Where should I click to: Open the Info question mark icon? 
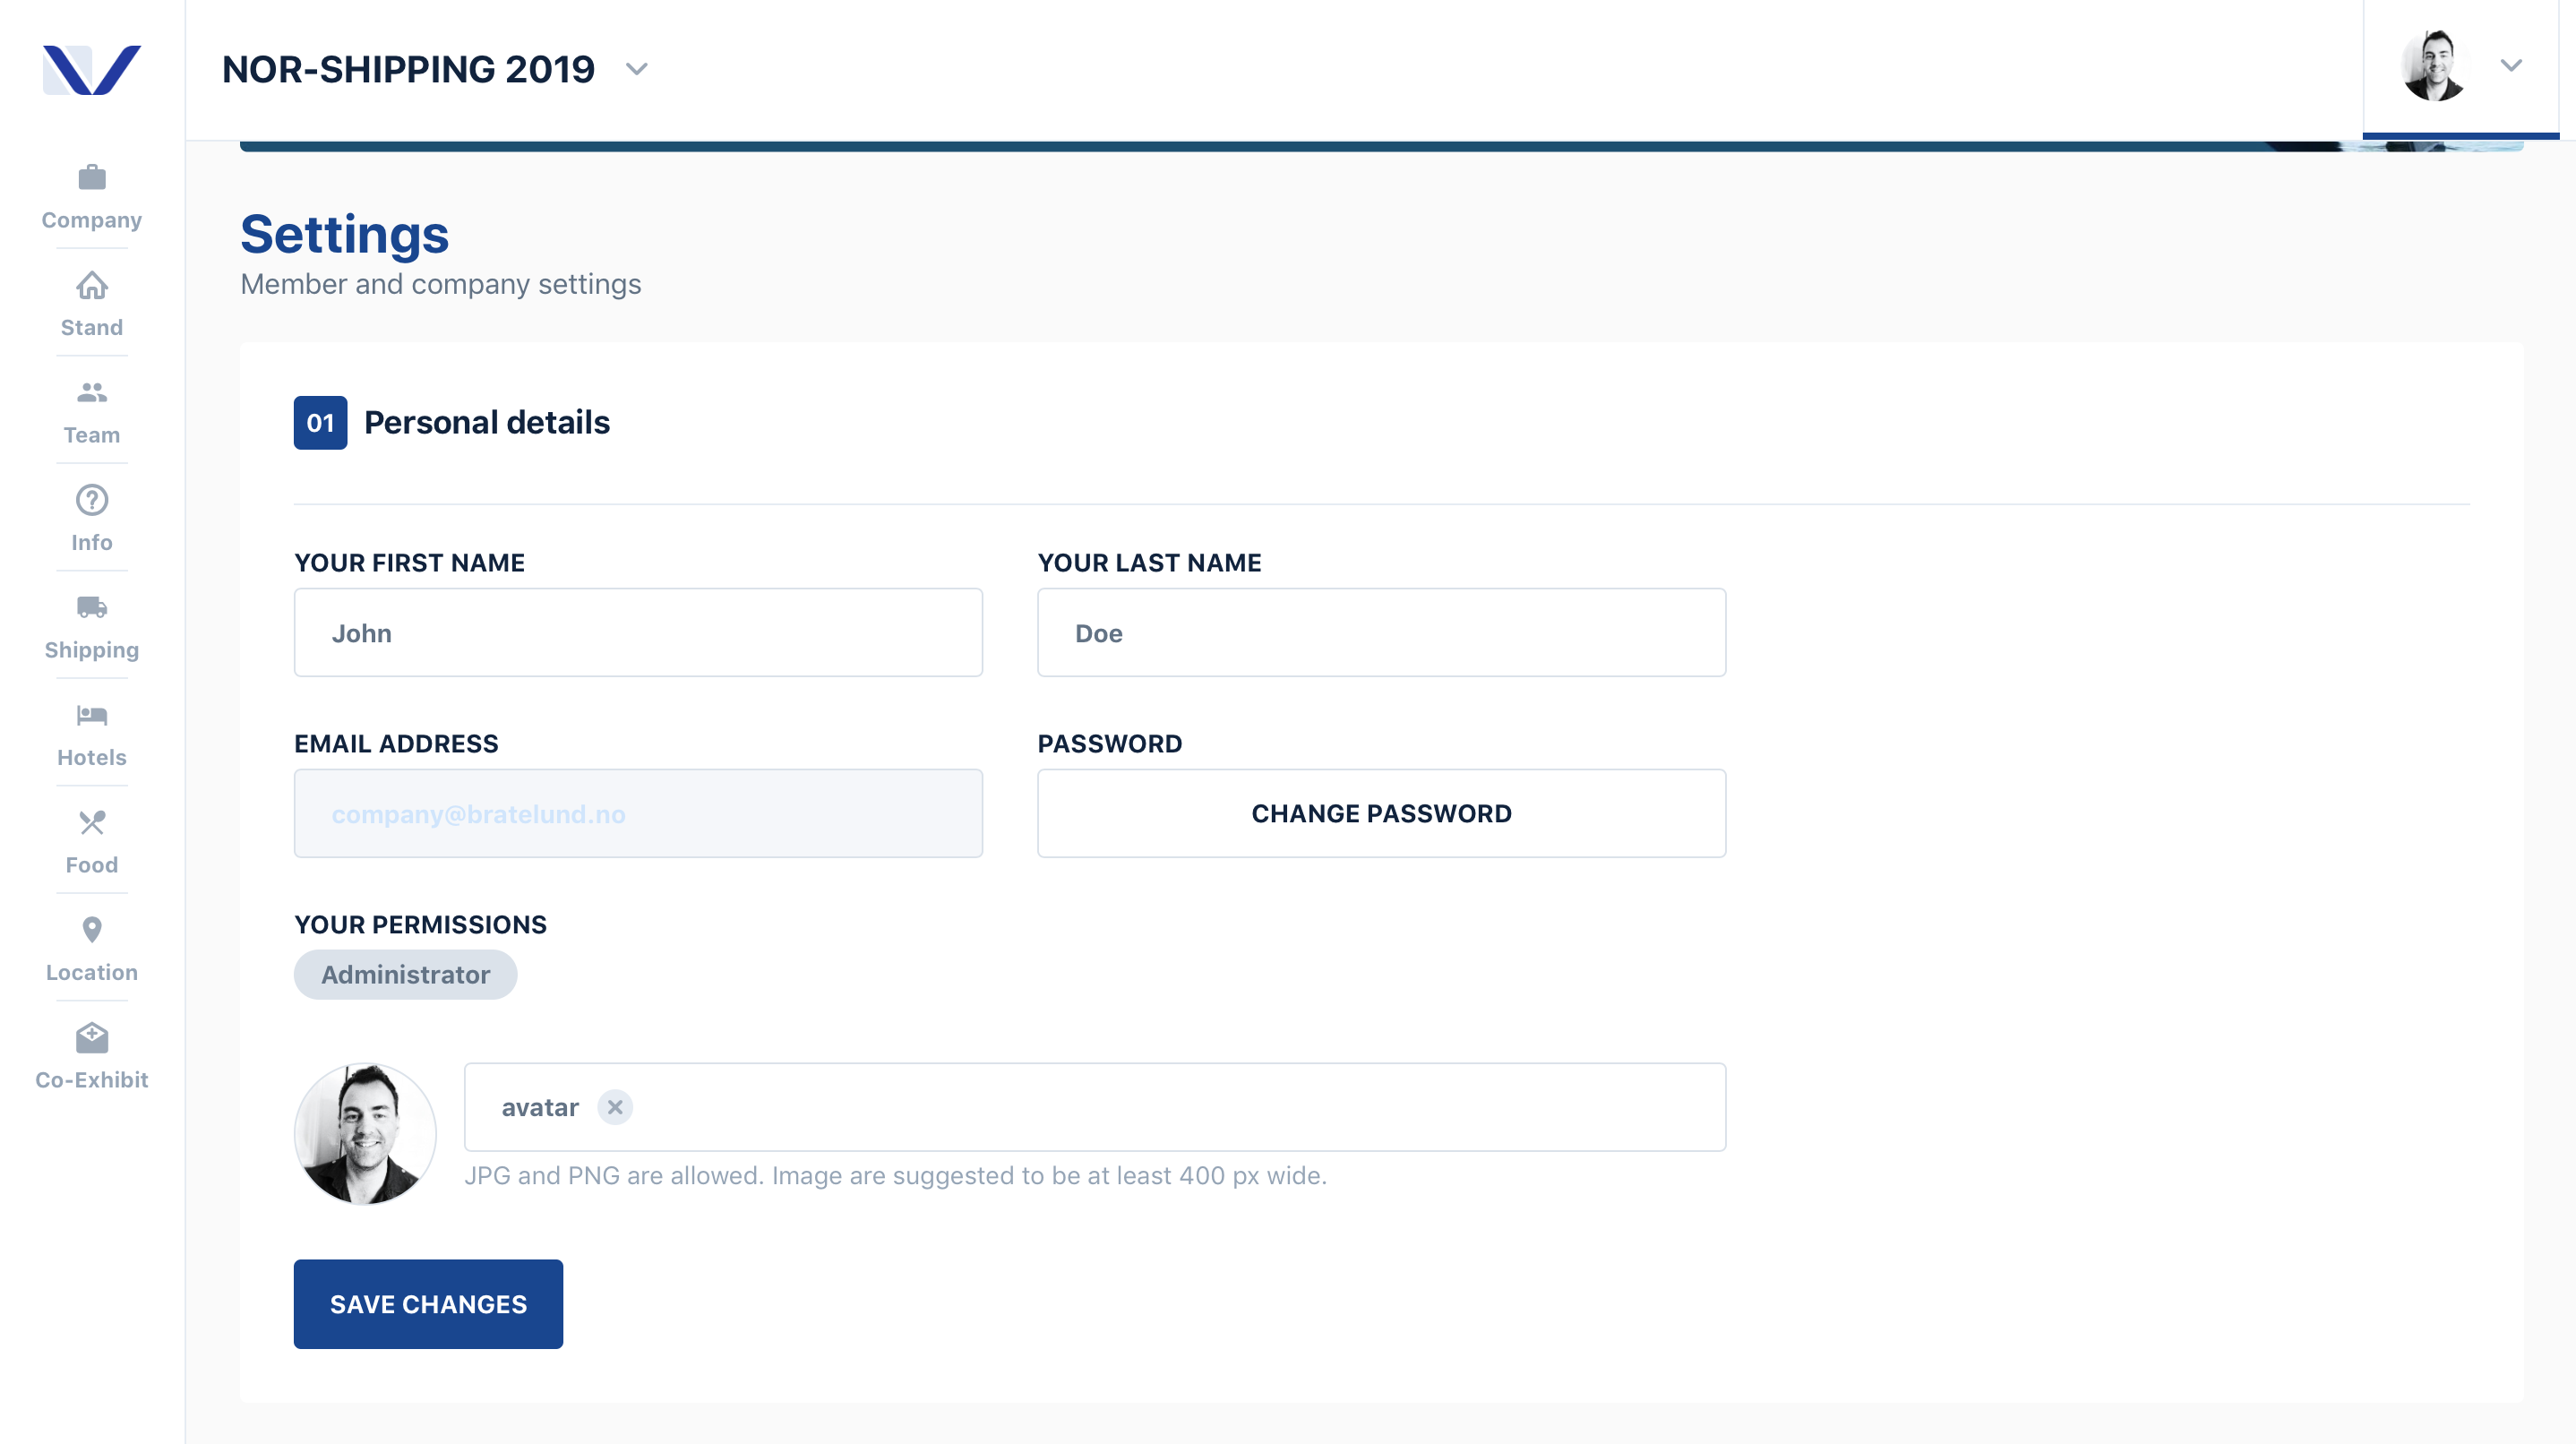(x=92, y=499)
